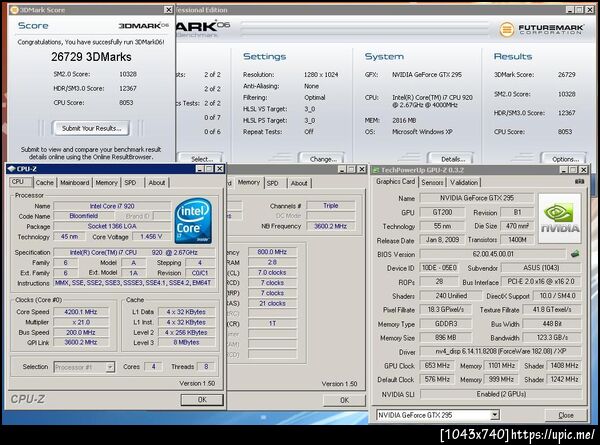
Task: Click Submit Your Results button
Action: pyautogui.click(x=91, y=129)
